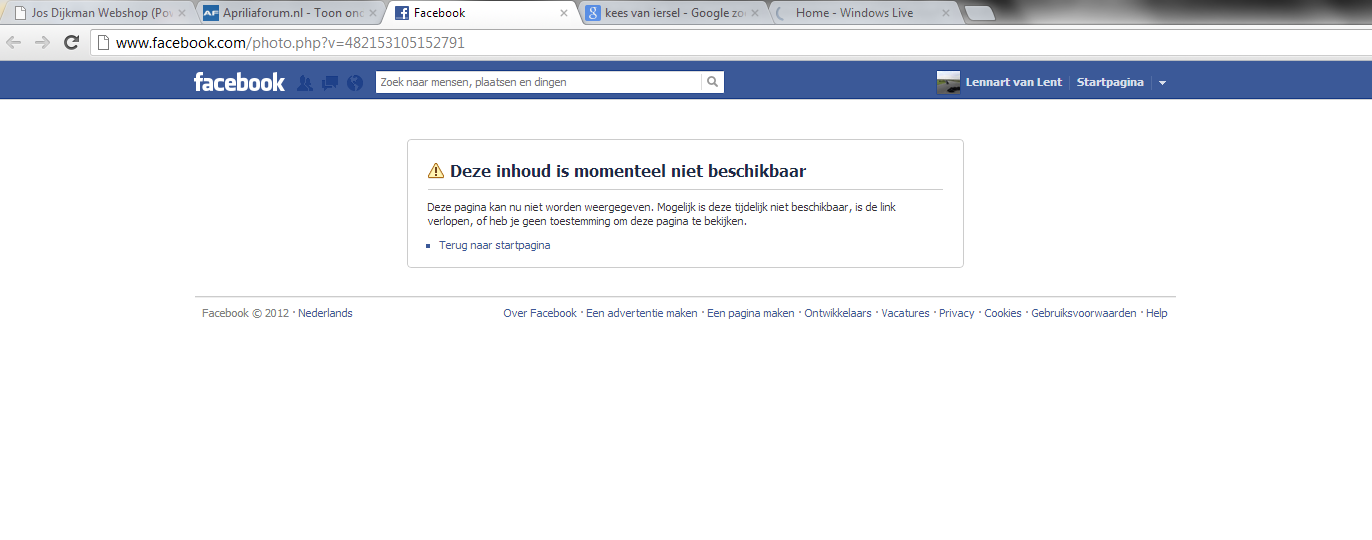Click the address bar URL field

tap(731, 43)
